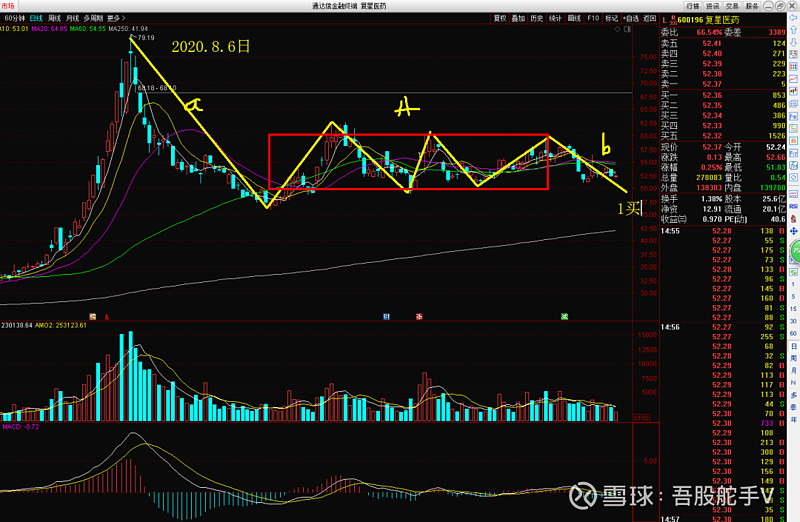This screenshot has height=522, width=800.
Task: Click the 标记 mark button
Action: 611,18
